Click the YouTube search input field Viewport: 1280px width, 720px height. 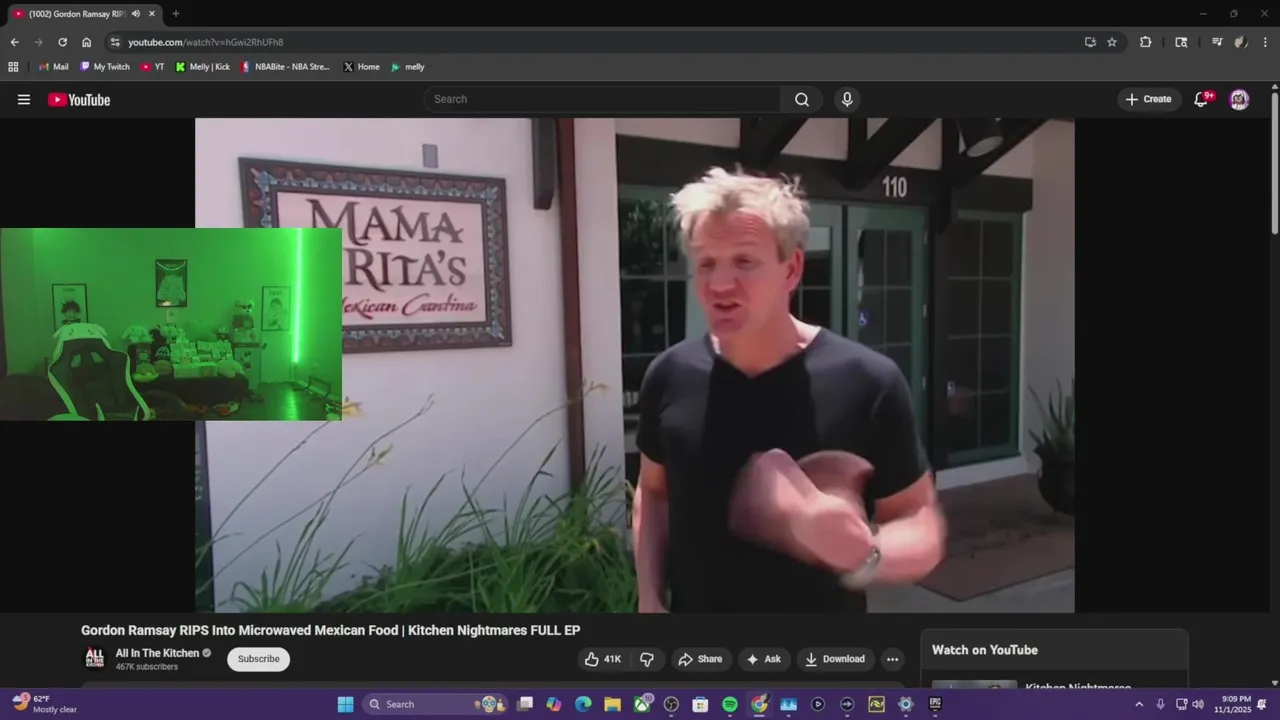click(x=603, y=99)
